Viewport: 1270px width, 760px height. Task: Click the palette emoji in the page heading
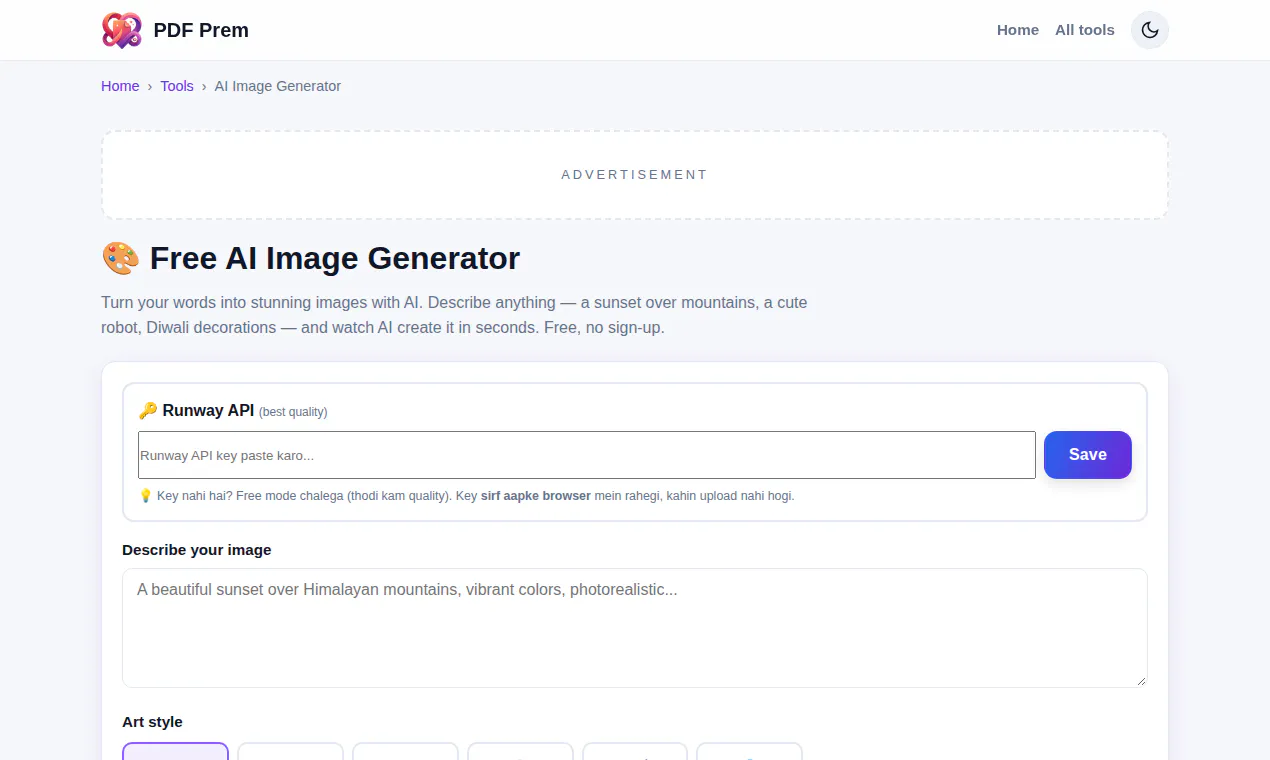point(121,258)
